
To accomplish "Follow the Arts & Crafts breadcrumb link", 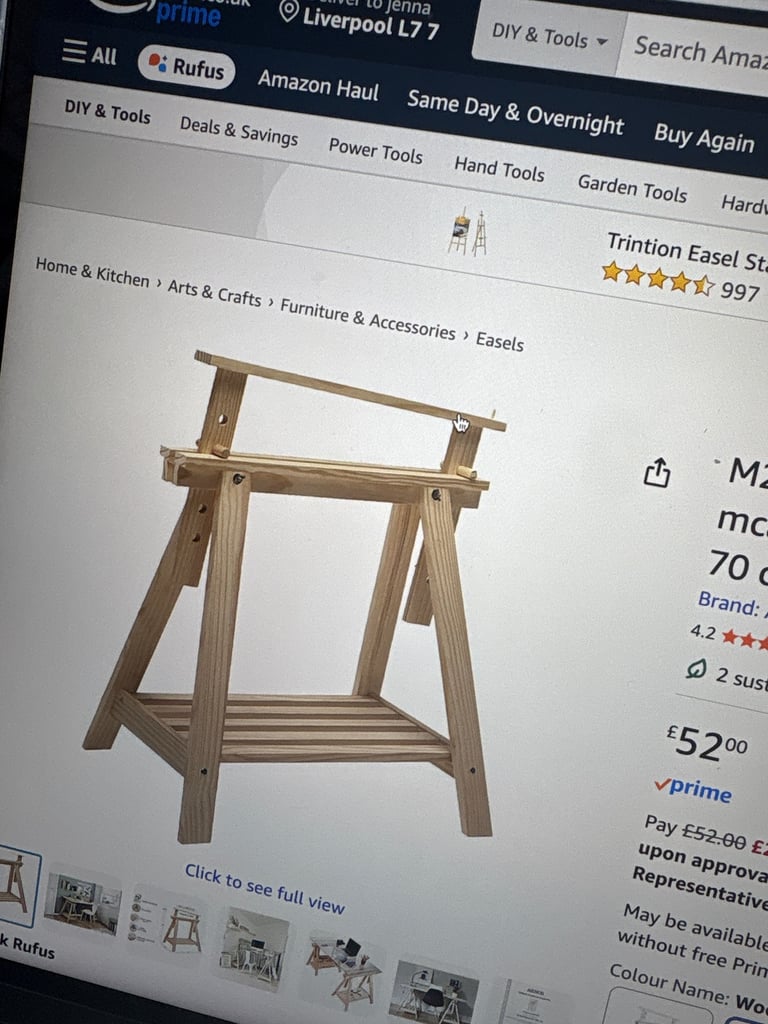I will point(214,292).
